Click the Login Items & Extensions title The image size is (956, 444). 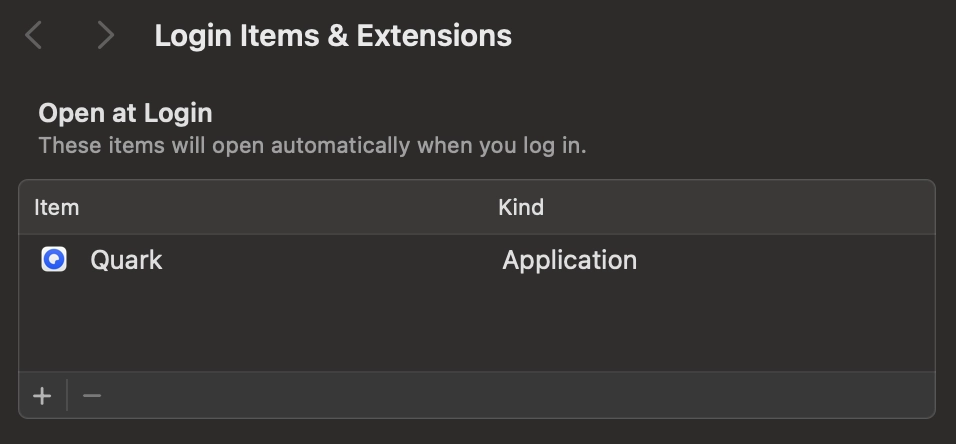[333, 35]
